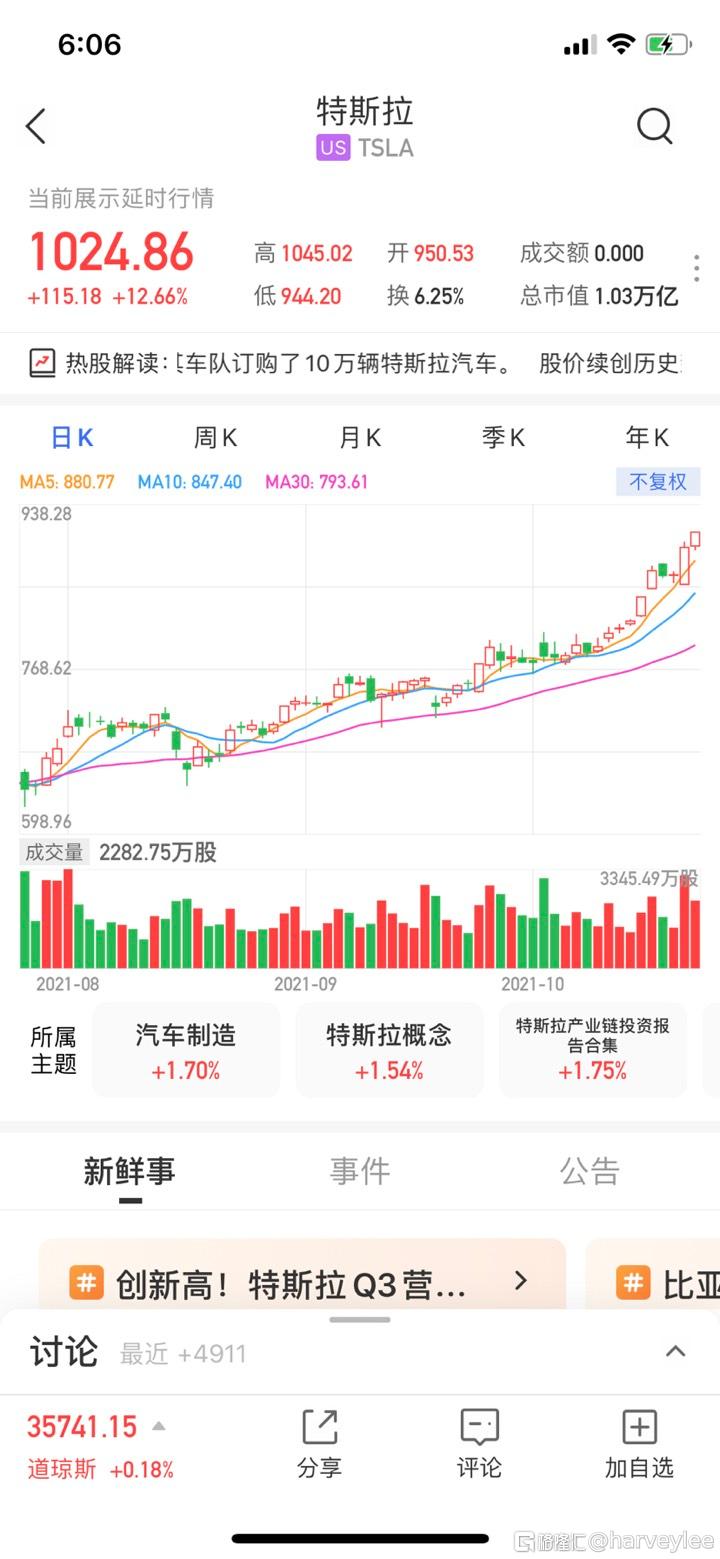This screenshot has width=720, height=1559.
Task: Tap the Dow Jones up triangle indicator
Action: click(158, 1426)
